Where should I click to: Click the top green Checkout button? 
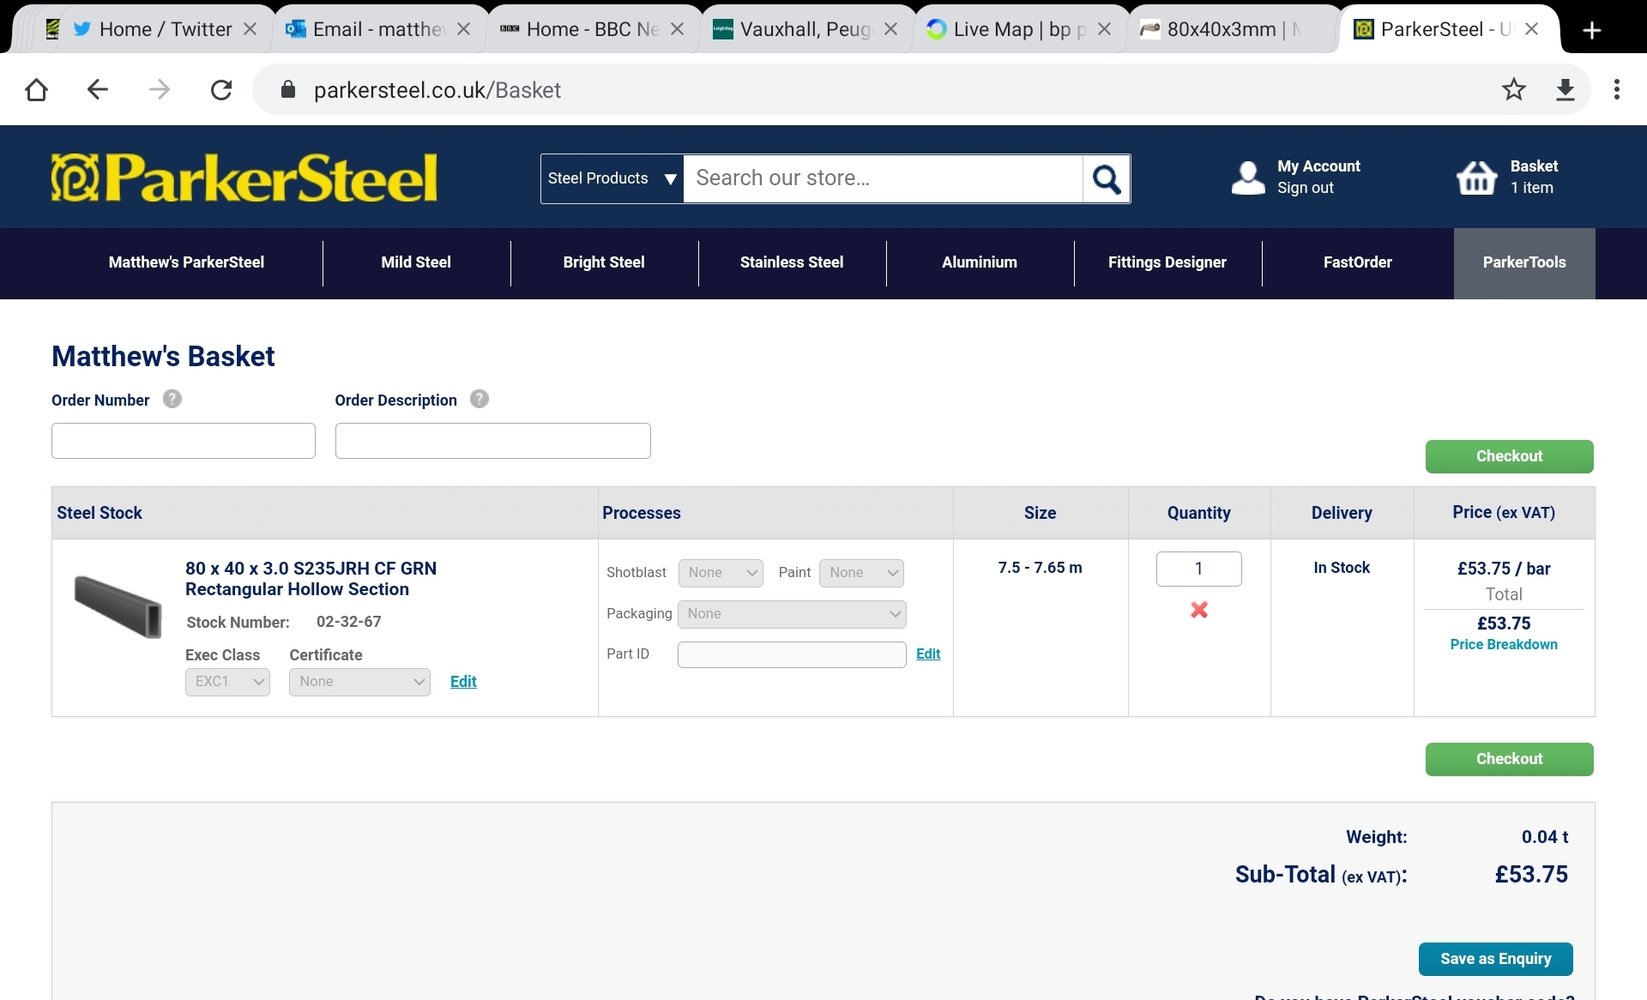[x=1508, y=456]
